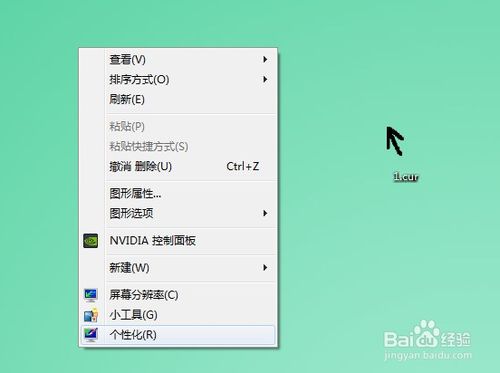
Task: Click the 个性化 personalization icon
Action: [x=91, y=335]
